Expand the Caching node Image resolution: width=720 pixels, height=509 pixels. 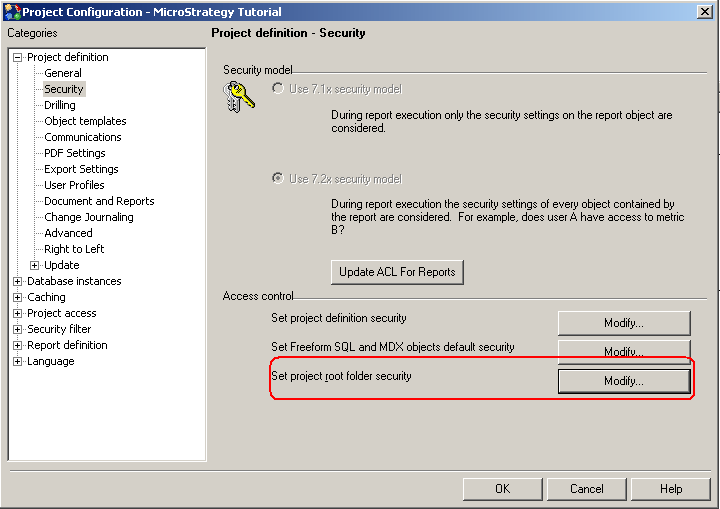point(17,297)
